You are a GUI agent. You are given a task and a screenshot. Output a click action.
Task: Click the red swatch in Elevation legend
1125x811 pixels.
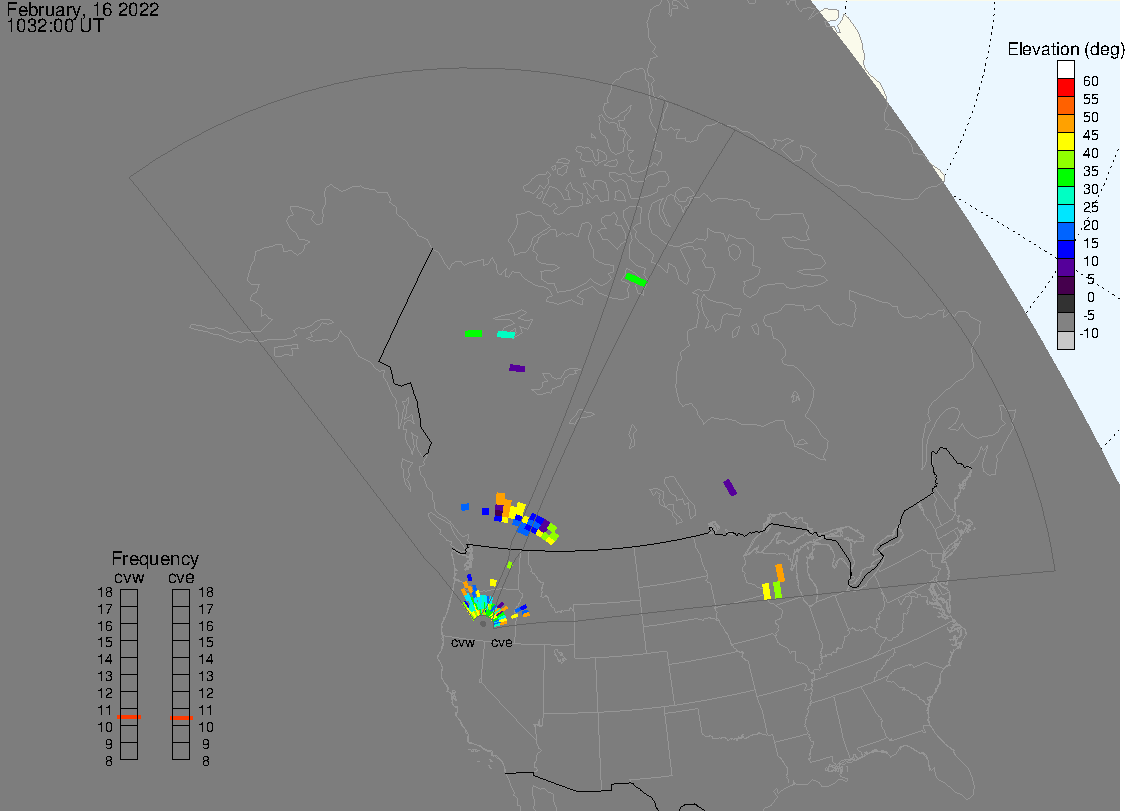pyautogui.click(x=1066, y=87)
